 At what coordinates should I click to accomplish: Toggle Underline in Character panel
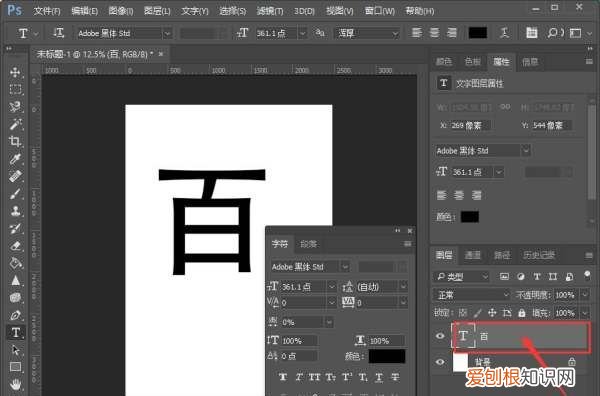[379, 377]
